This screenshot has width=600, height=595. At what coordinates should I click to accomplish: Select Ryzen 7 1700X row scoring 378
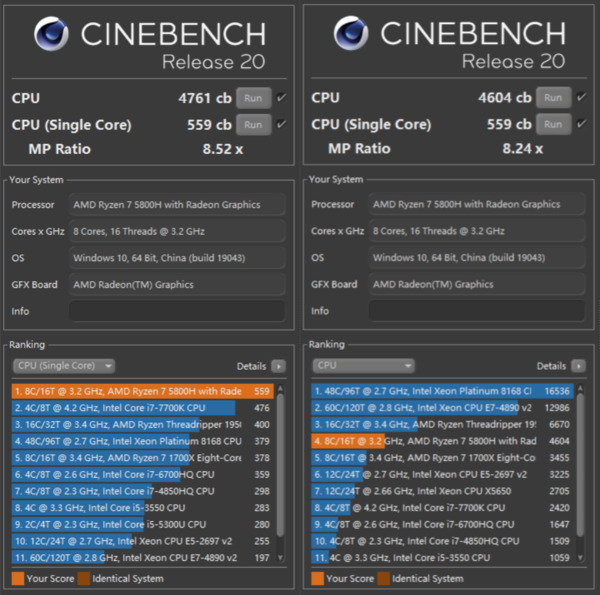click(x=142, y=458)
